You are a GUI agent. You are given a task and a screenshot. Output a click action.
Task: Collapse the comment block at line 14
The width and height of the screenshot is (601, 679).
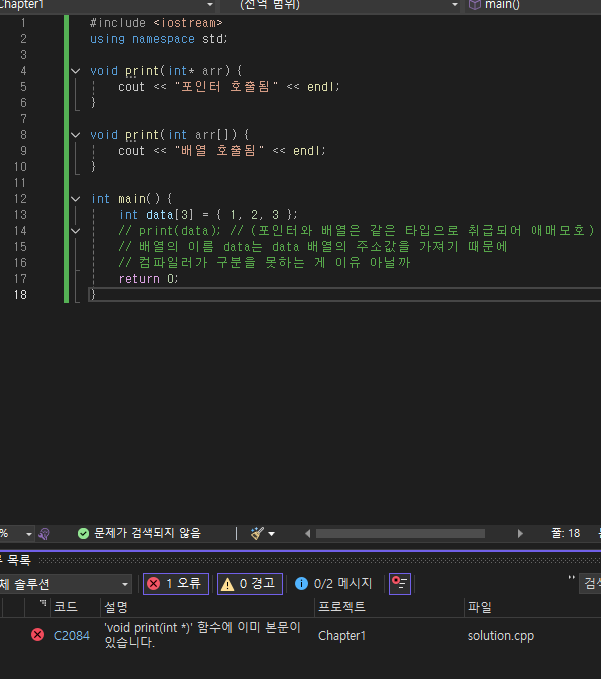click(76, 231)
